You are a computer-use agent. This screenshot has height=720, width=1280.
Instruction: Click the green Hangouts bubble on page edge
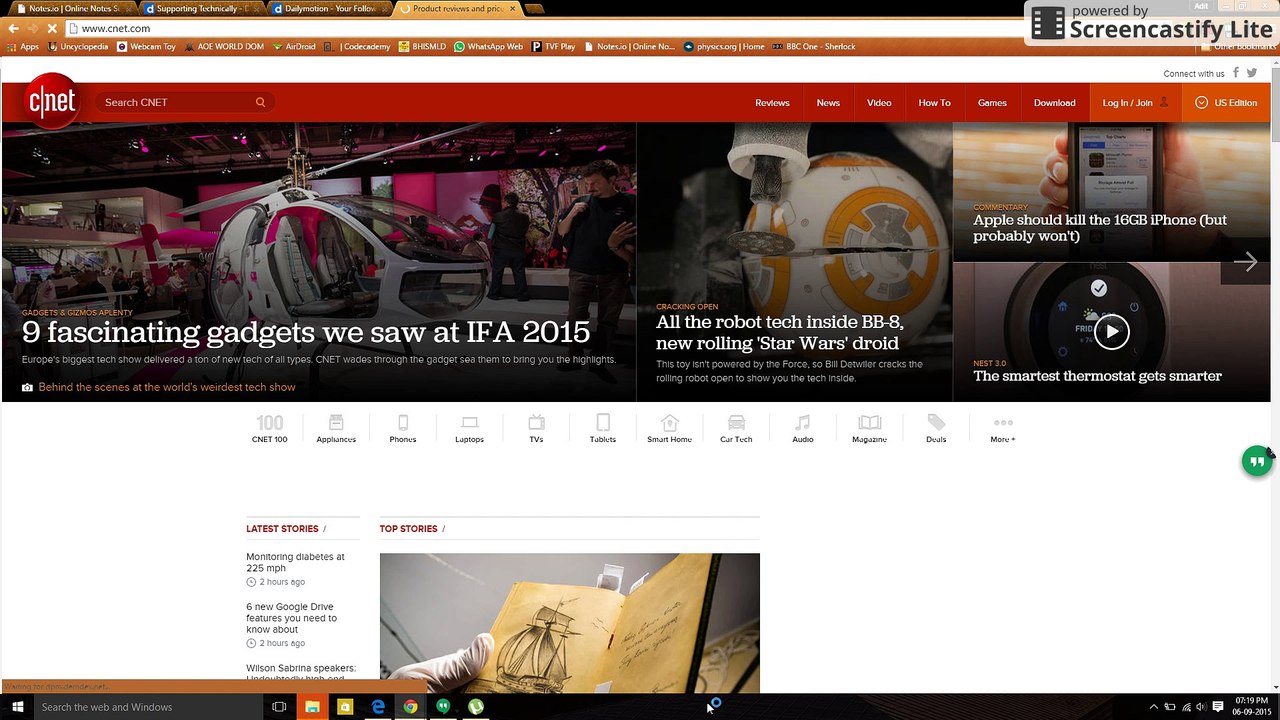(x=1256, y=461)
